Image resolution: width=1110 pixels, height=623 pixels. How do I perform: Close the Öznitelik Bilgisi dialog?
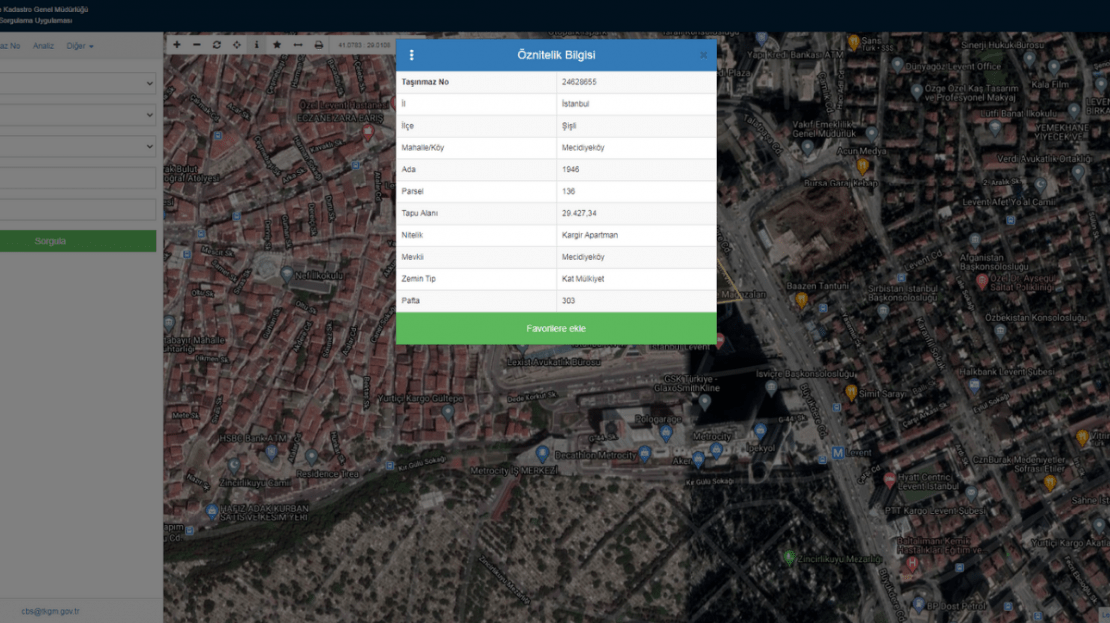coord(703,55)
